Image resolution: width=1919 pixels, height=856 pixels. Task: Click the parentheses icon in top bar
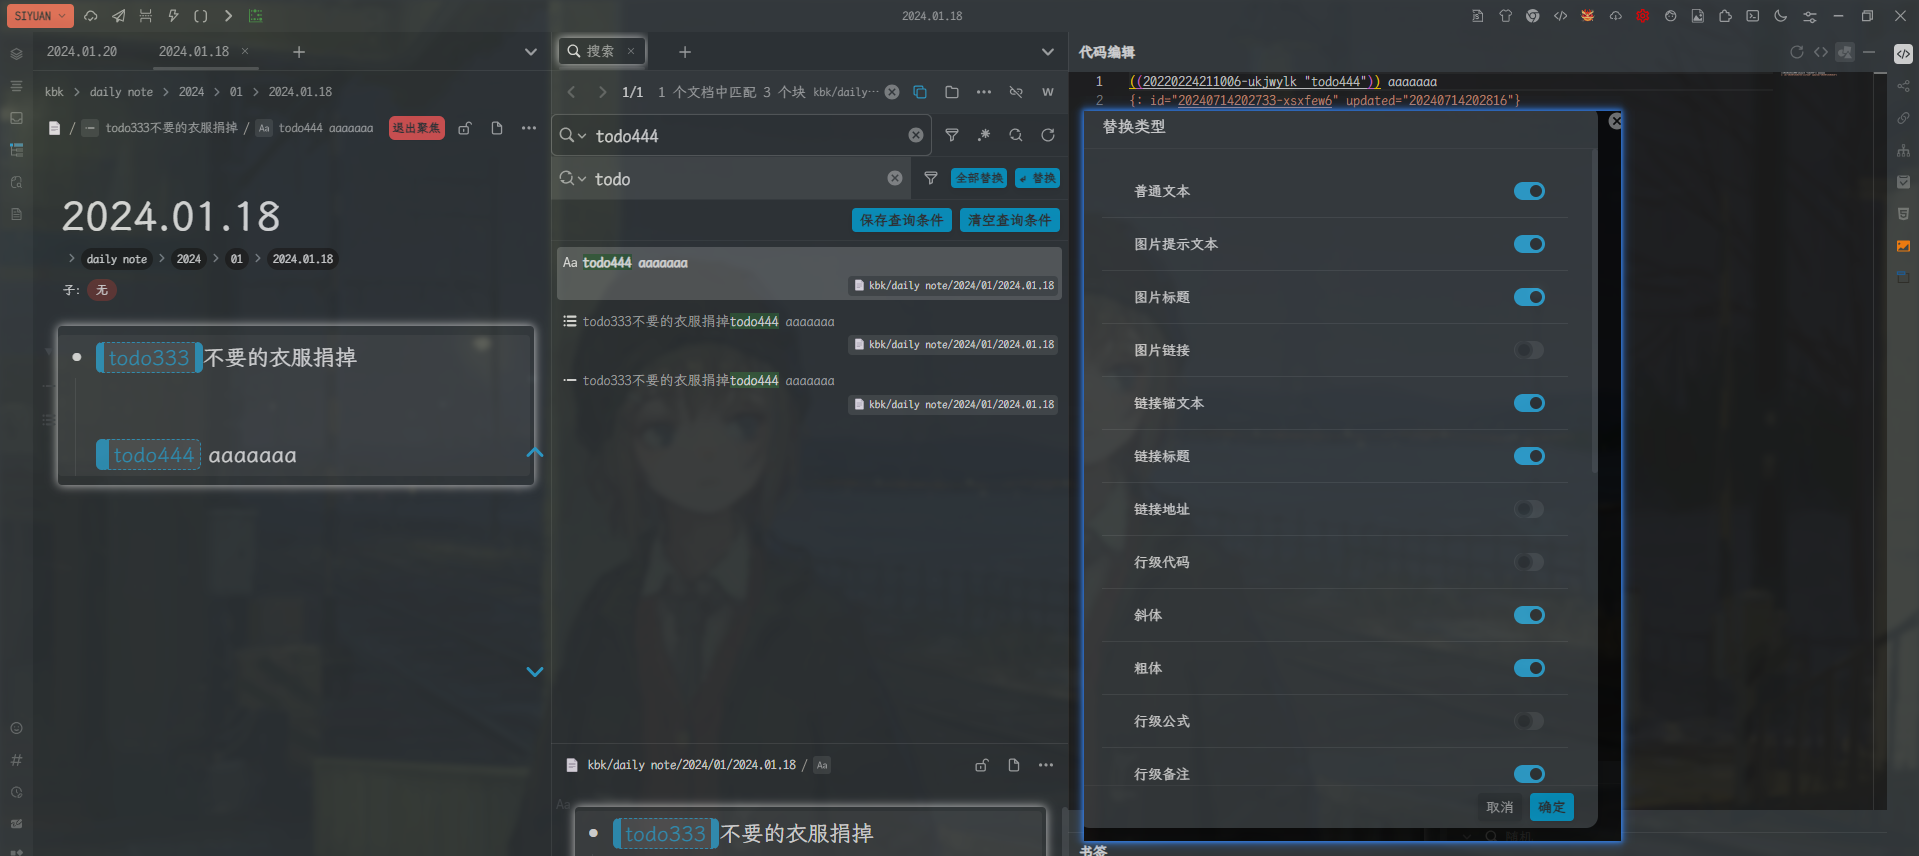tap(200, 16)
